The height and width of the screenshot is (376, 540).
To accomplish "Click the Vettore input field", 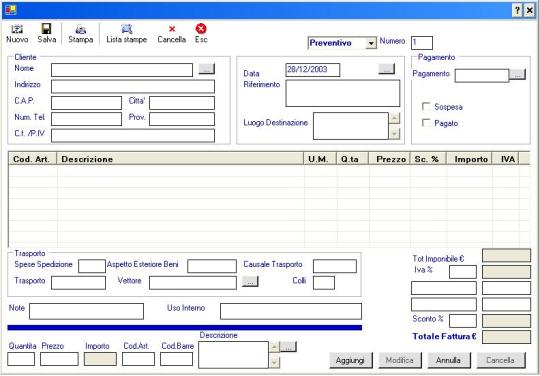I will click(193, 283).
